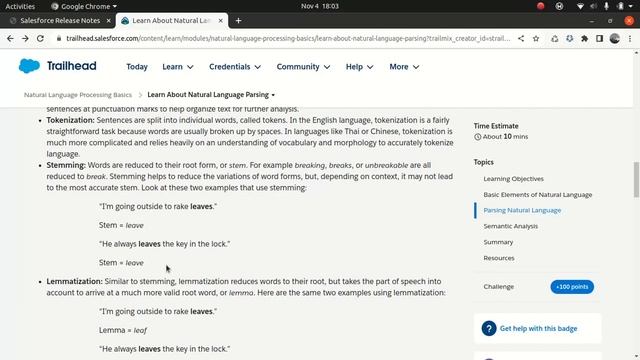This screenshot has width=640, height=360.
Task: Click the recycle-style extension icon
Action: pos(555,38)
